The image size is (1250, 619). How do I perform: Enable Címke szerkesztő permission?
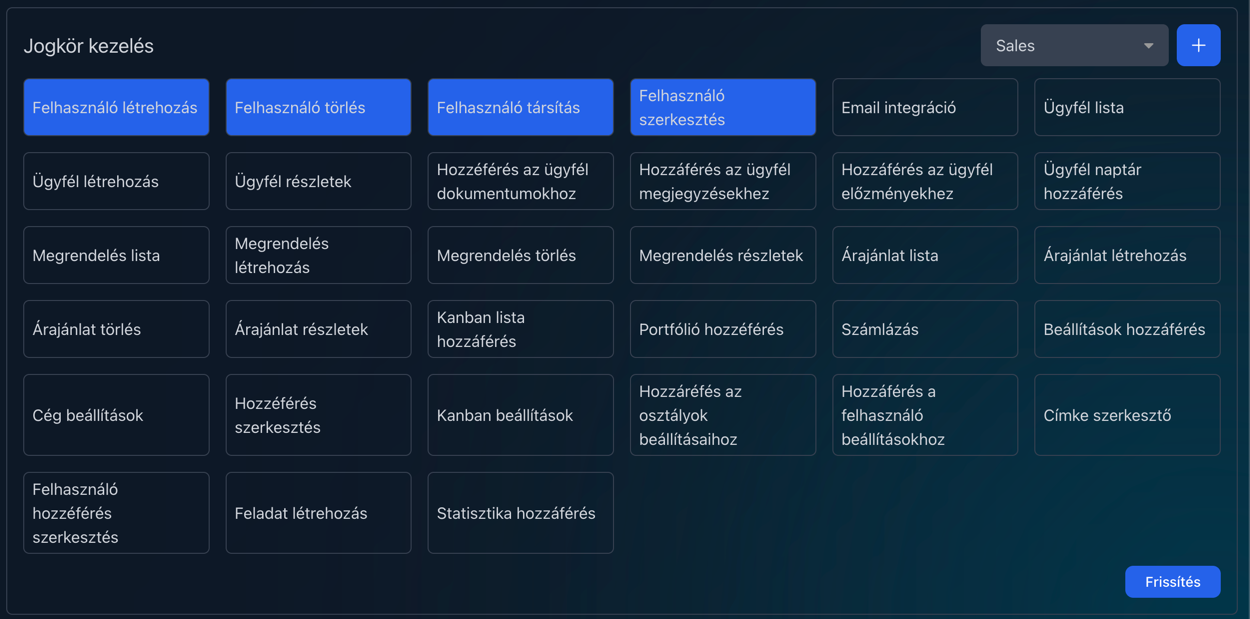(x=1127, y=415)
